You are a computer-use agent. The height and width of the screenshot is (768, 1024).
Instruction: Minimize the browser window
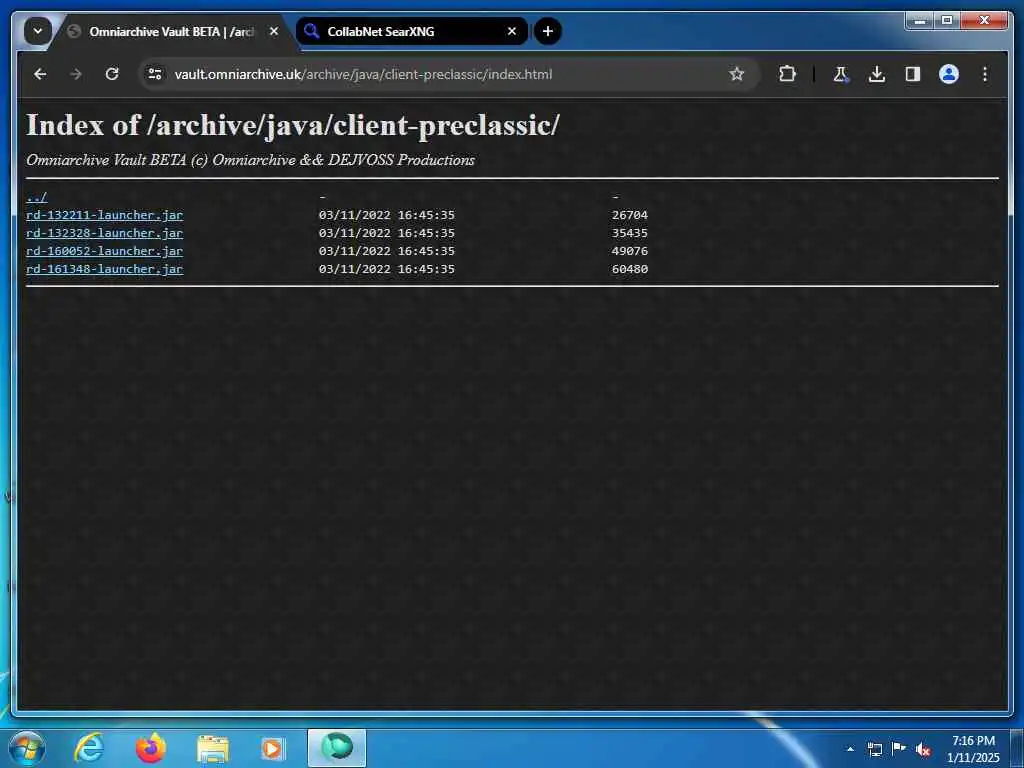coord(920,21)
